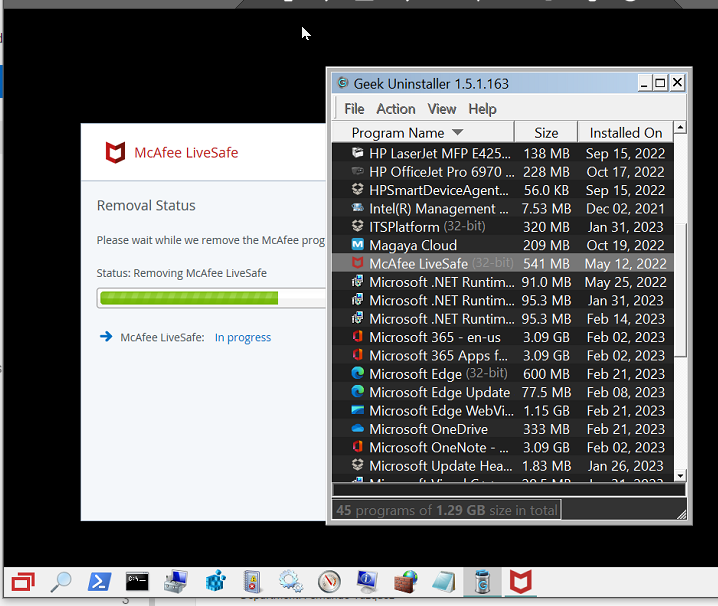Select the Microsoft Edge Update row

503,392
